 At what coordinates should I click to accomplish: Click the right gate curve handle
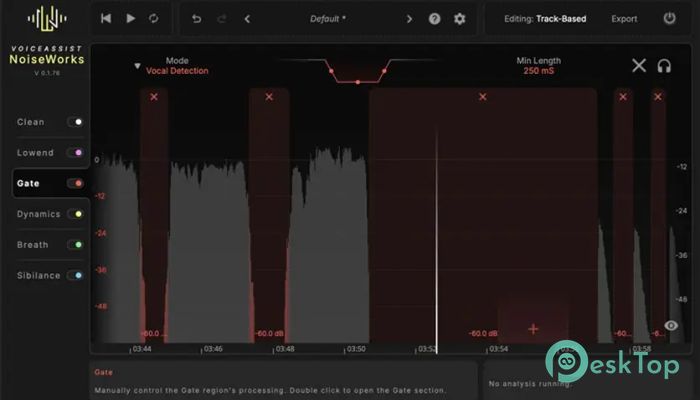tap(384, 71)
